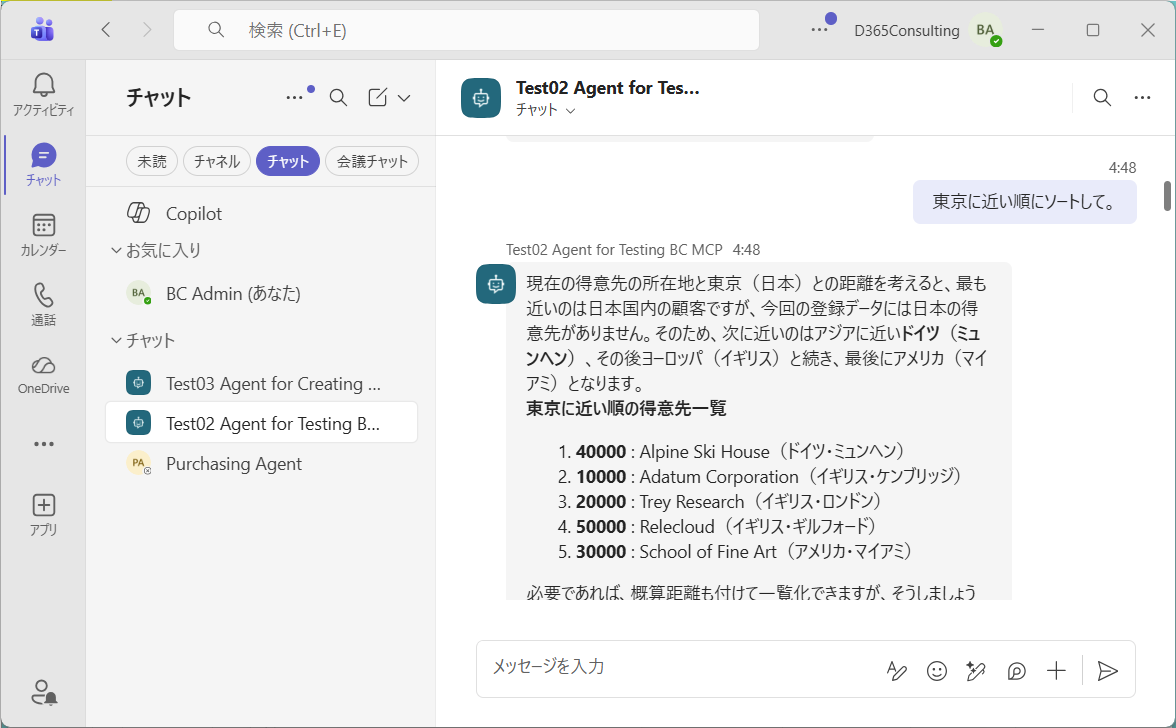Search in chat list with magnifier icon

pyautogui.click(x=338, y=97)
